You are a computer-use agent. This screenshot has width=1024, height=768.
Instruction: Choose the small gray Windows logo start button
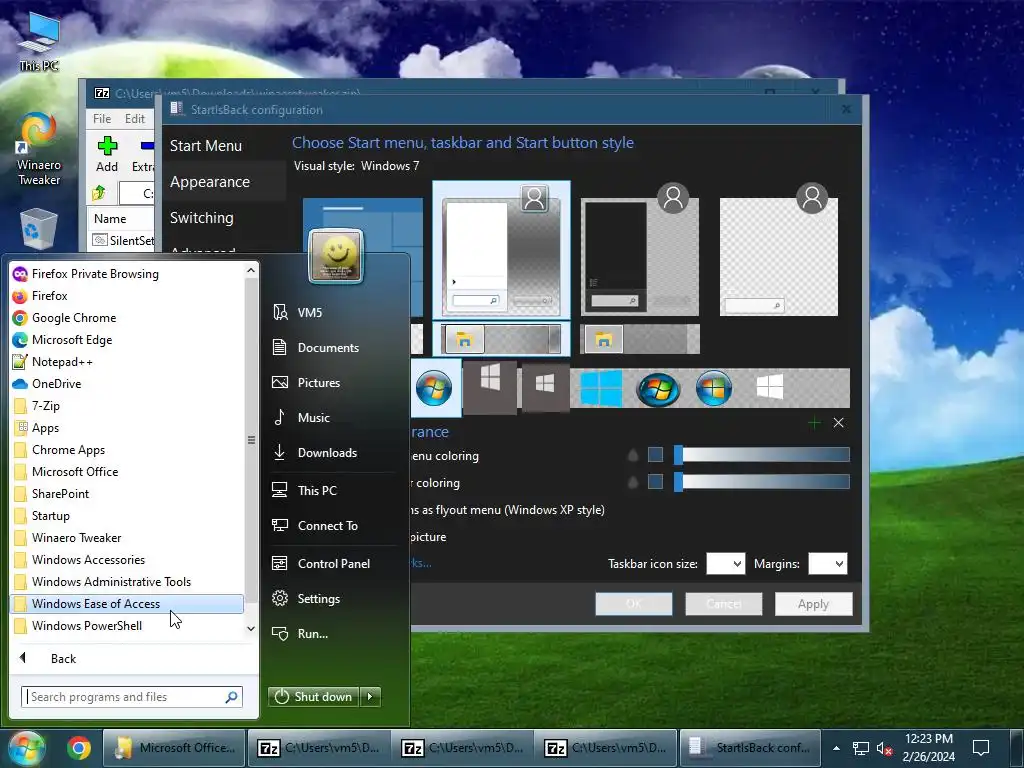point(545,388)
